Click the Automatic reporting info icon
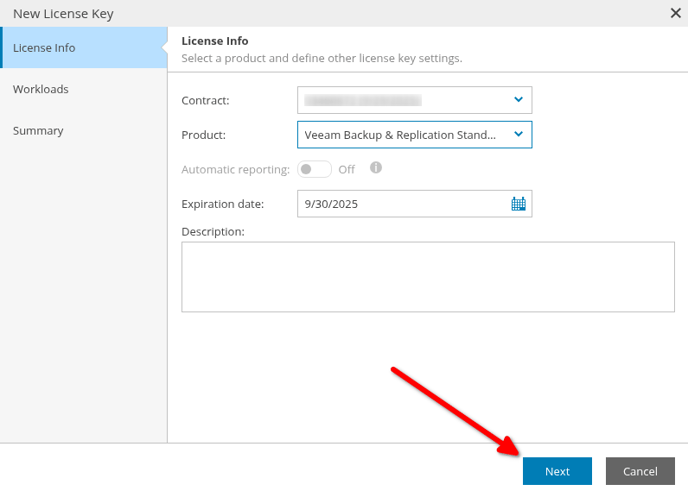 [x=376, y=168]
